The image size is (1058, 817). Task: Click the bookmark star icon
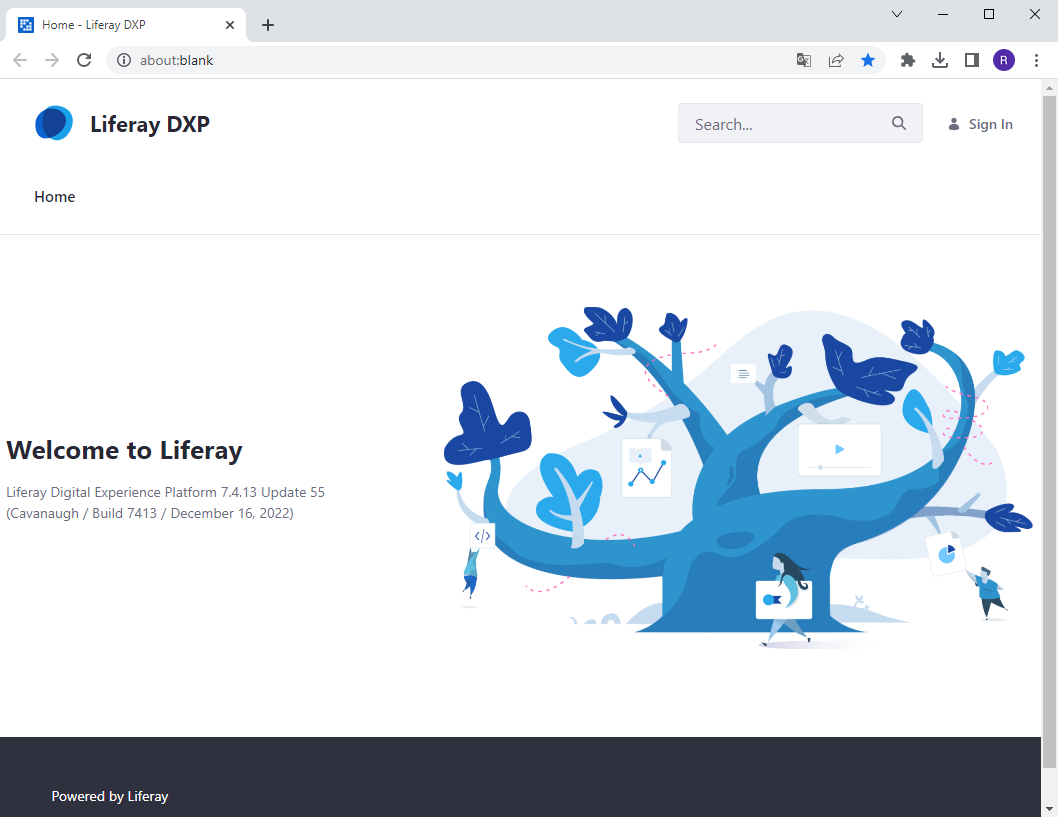(868, 60)
